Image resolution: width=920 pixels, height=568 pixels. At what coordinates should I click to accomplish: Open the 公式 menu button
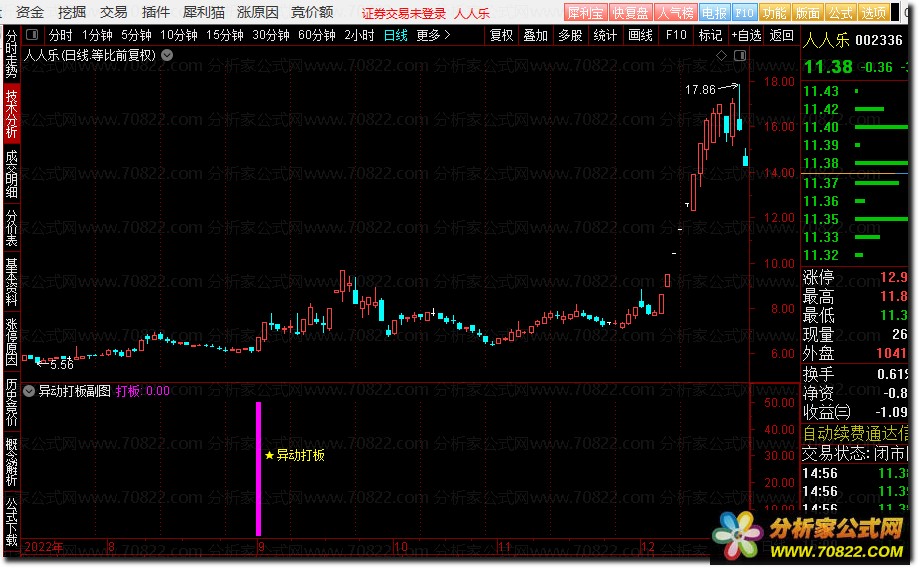click(x=840, y=12)
